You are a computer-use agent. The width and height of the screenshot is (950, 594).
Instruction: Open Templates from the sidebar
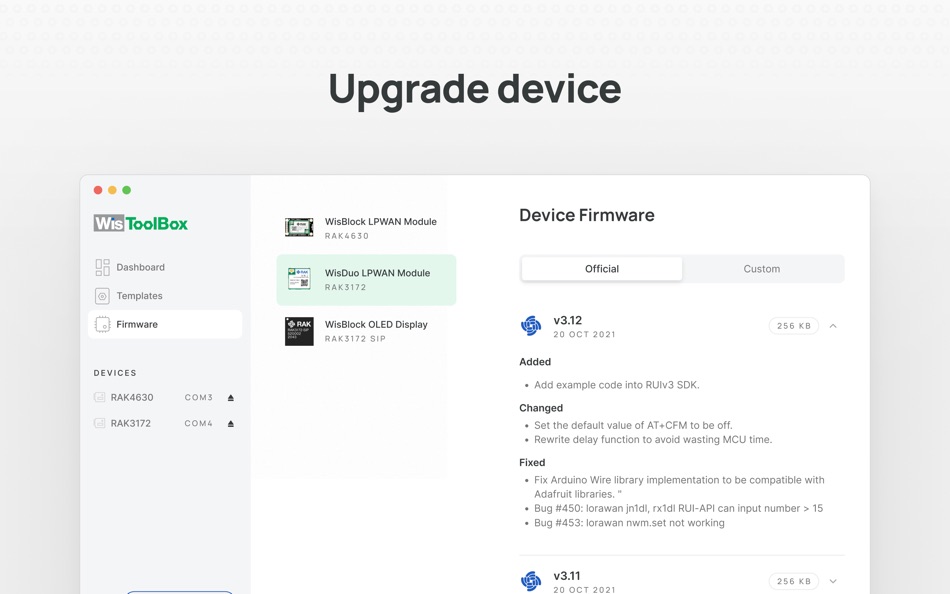pos(165,296)
